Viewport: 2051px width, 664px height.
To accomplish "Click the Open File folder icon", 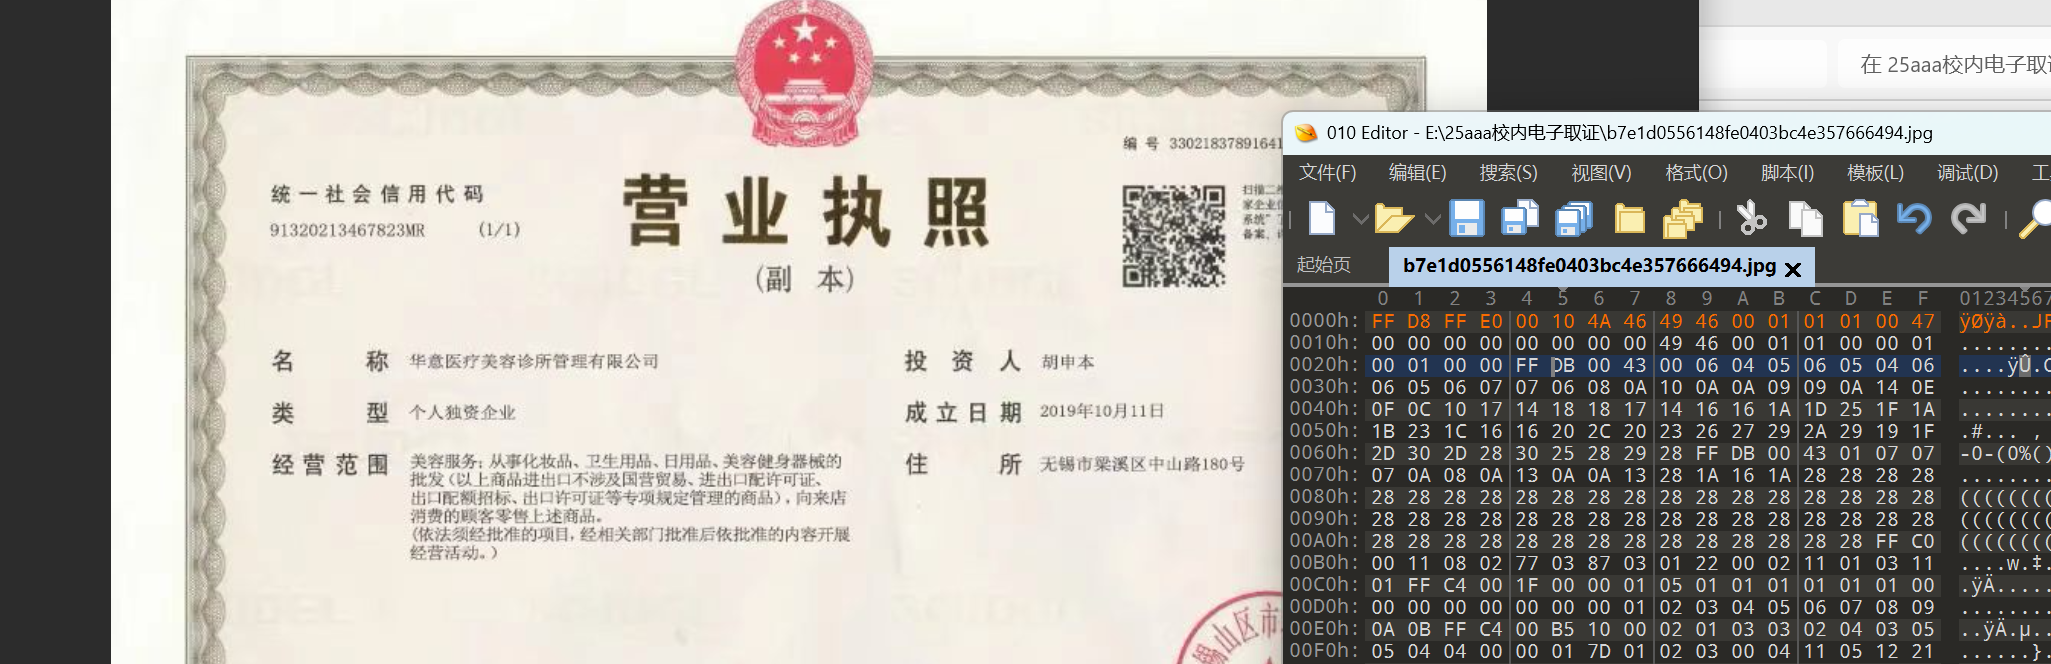I will (x=1392, y=218).
